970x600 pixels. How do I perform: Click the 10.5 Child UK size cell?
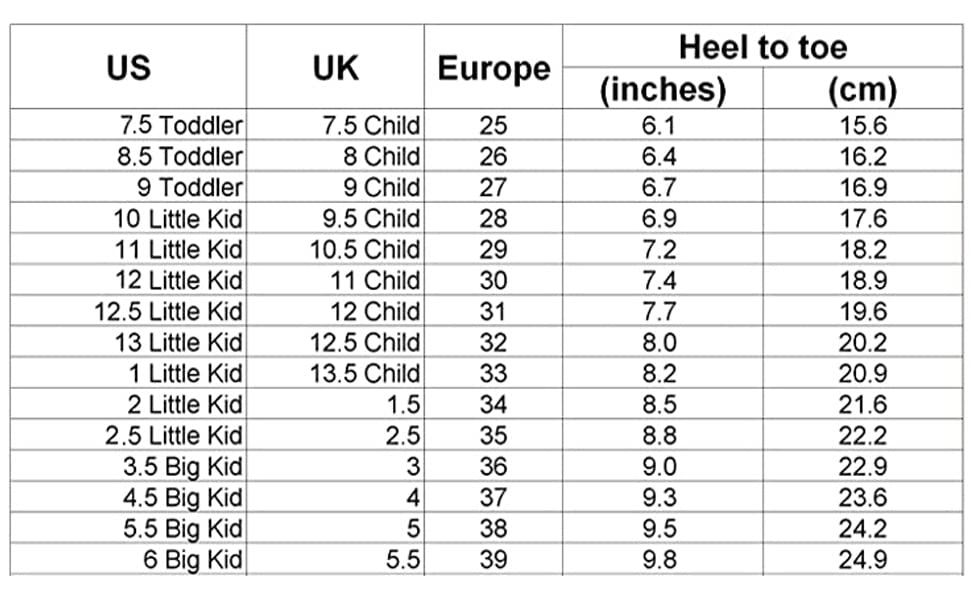(x=365, y=250)
